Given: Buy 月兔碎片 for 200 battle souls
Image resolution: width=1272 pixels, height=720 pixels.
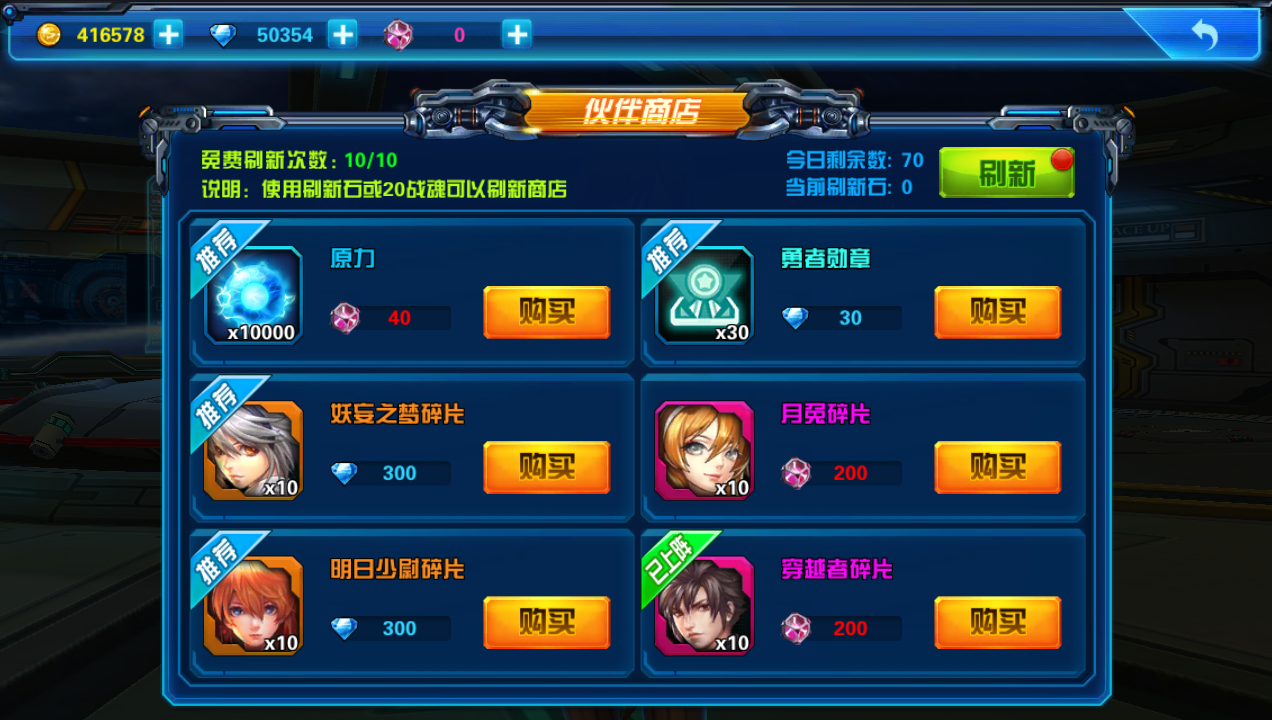Looking at the screenshot, I should click(x=998, y=467).
